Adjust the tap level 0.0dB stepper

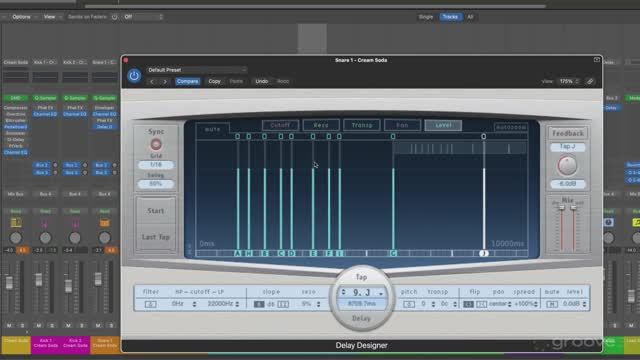(584, 304)
